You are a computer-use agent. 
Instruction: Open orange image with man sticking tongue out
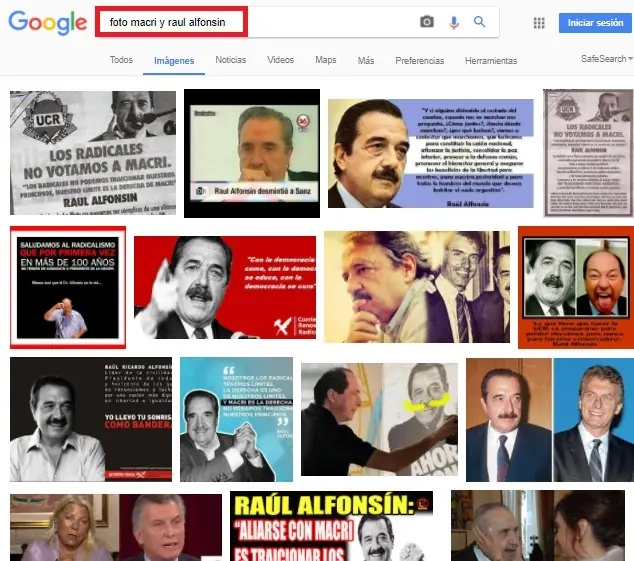click(x=576, y=288)
